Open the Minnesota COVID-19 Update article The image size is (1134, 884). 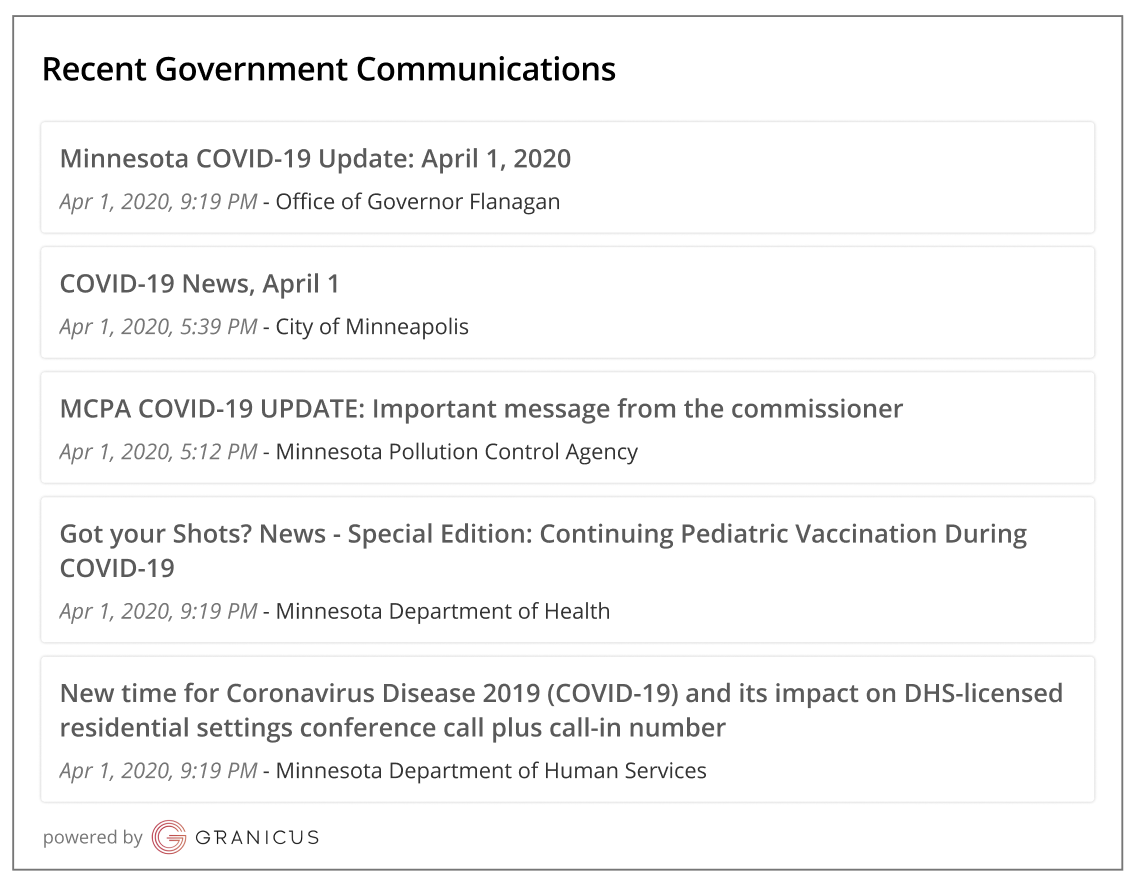(315, 158)
